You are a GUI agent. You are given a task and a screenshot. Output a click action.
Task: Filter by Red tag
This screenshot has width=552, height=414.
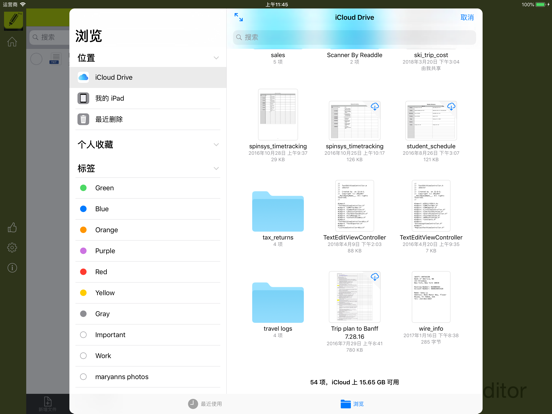coord(148,272)
